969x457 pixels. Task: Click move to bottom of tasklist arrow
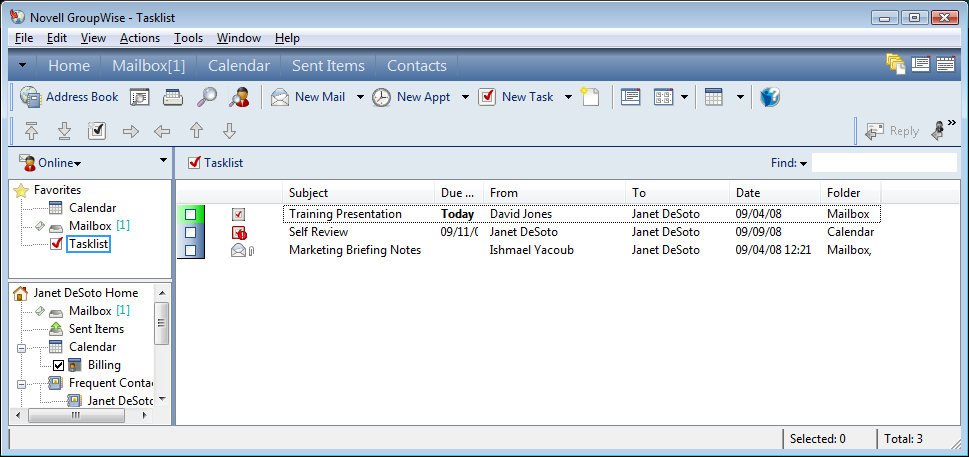point(64,131)
